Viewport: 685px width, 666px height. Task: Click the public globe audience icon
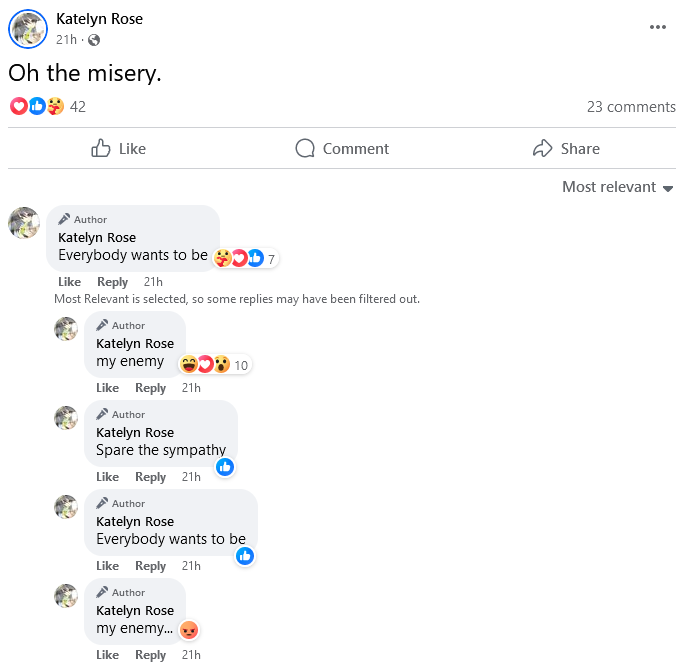pos(94,40)
